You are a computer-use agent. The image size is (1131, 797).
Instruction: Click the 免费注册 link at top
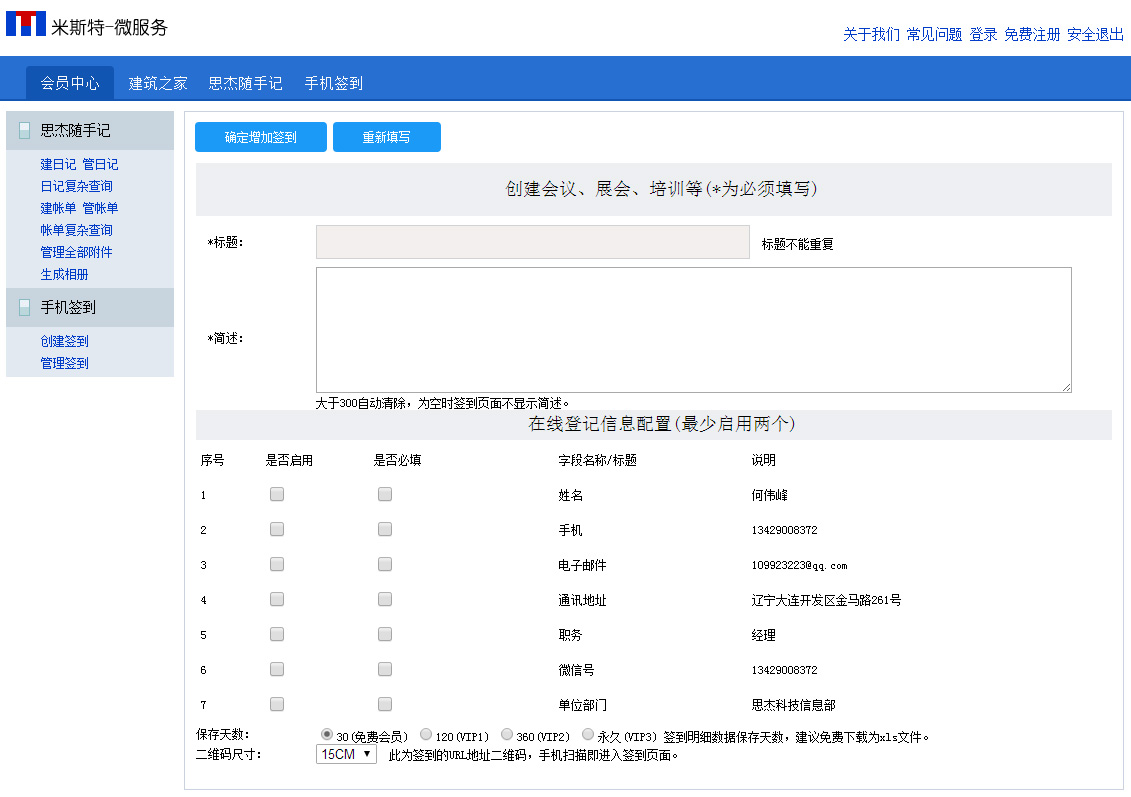[x=1032, y=33]
